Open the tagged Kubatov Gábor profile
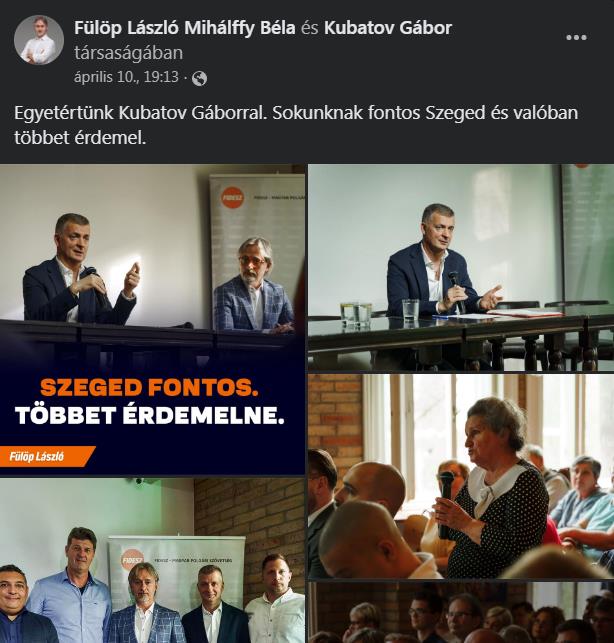The width and height of the screenshot is (614, 643). point(388,28)
